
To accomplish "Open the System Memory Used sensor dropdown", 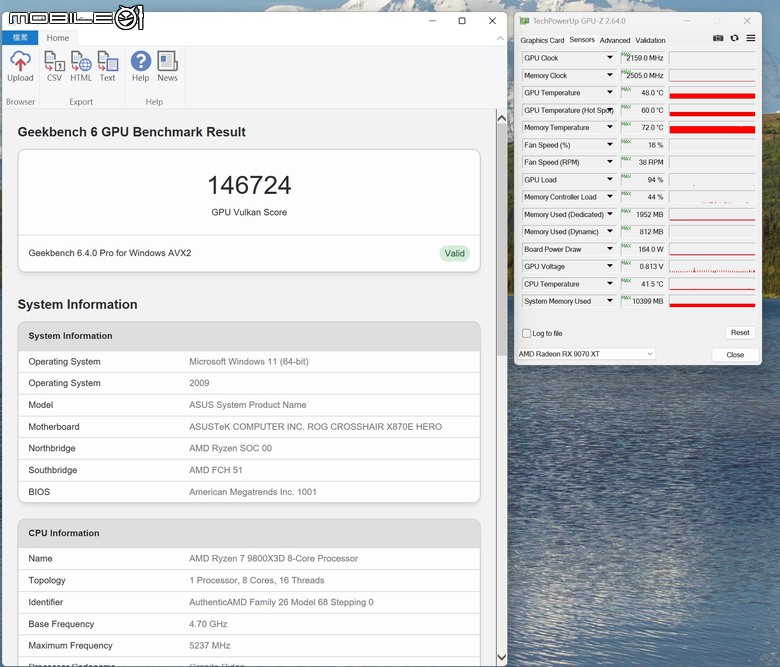I will click(609, 301).
